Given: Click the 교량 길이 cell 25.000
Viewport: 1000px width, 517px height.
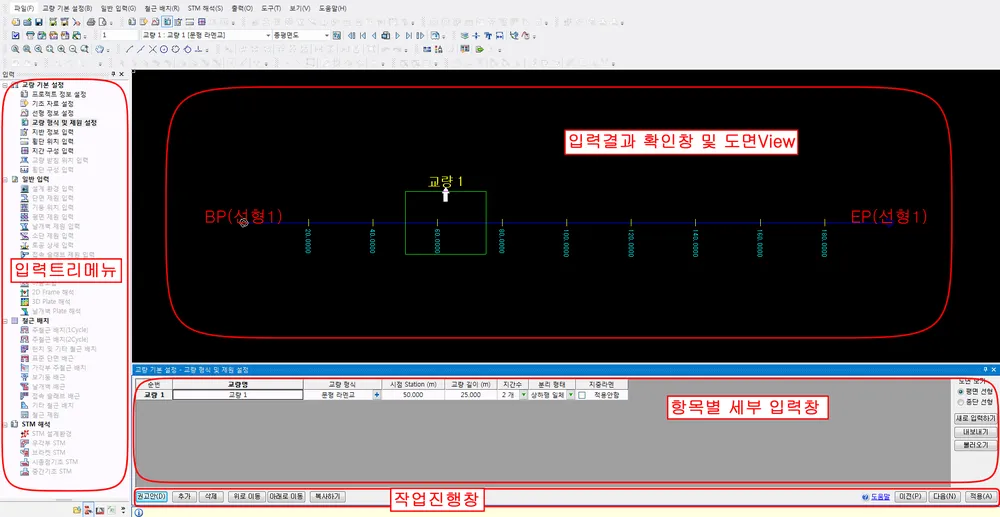Looking at the screenshot, I should click(x=471, y=395).
